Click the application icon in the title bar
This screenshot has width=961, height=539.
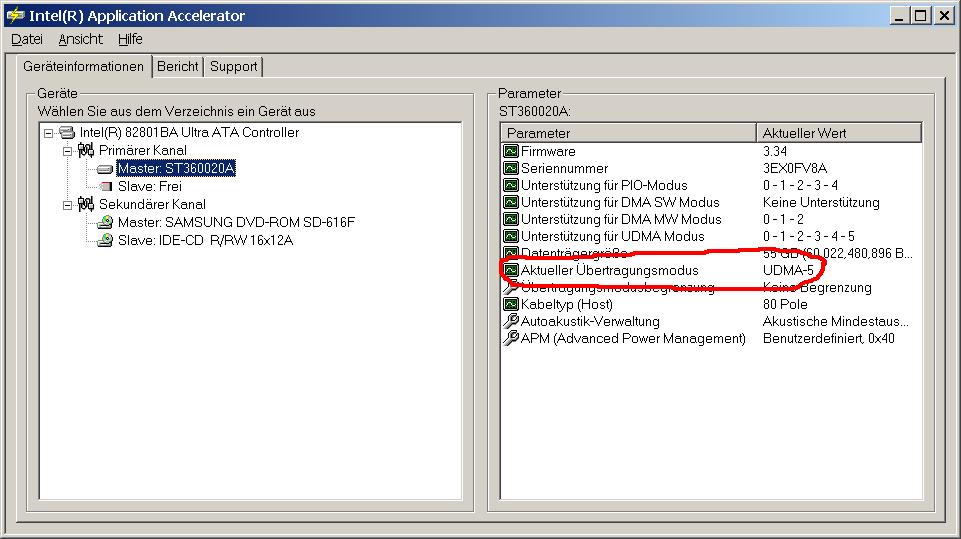click(x=15, y=15)
